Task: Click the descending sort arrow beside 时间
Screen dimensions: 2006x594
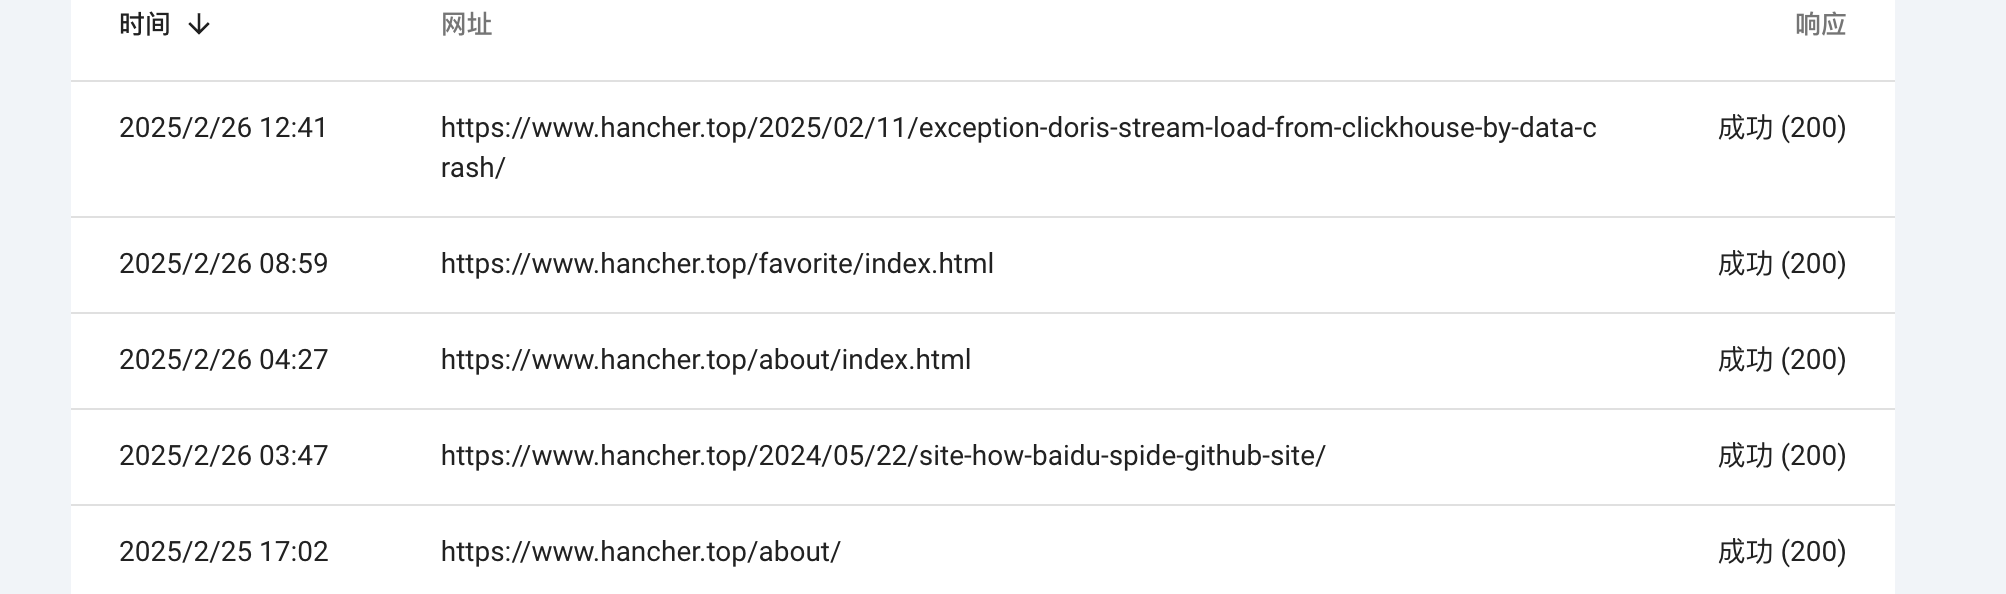Action: tap(199, 25)
